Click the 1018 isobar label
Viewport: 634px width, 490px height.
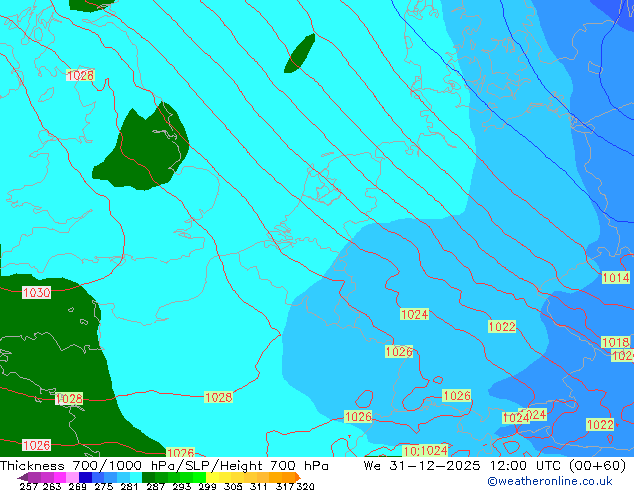(615, 342)
